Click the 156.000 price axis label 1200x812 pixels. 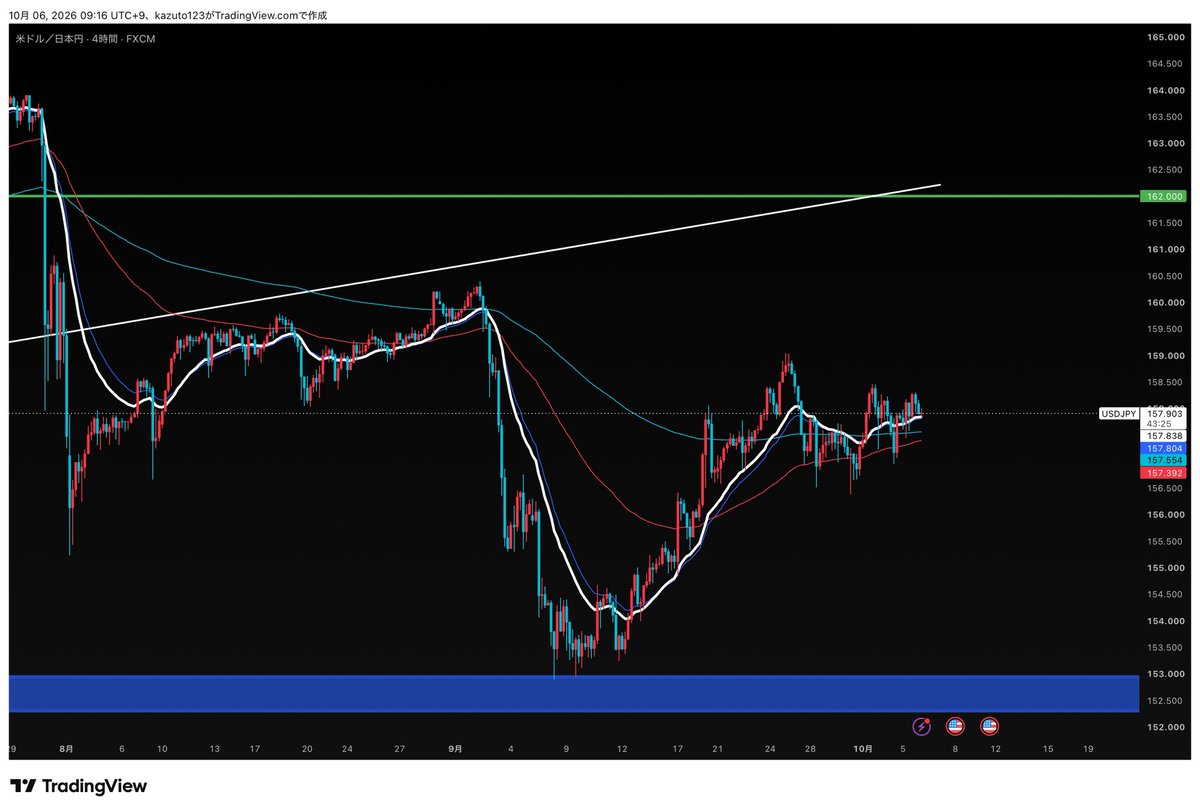tap(1165, 515)
